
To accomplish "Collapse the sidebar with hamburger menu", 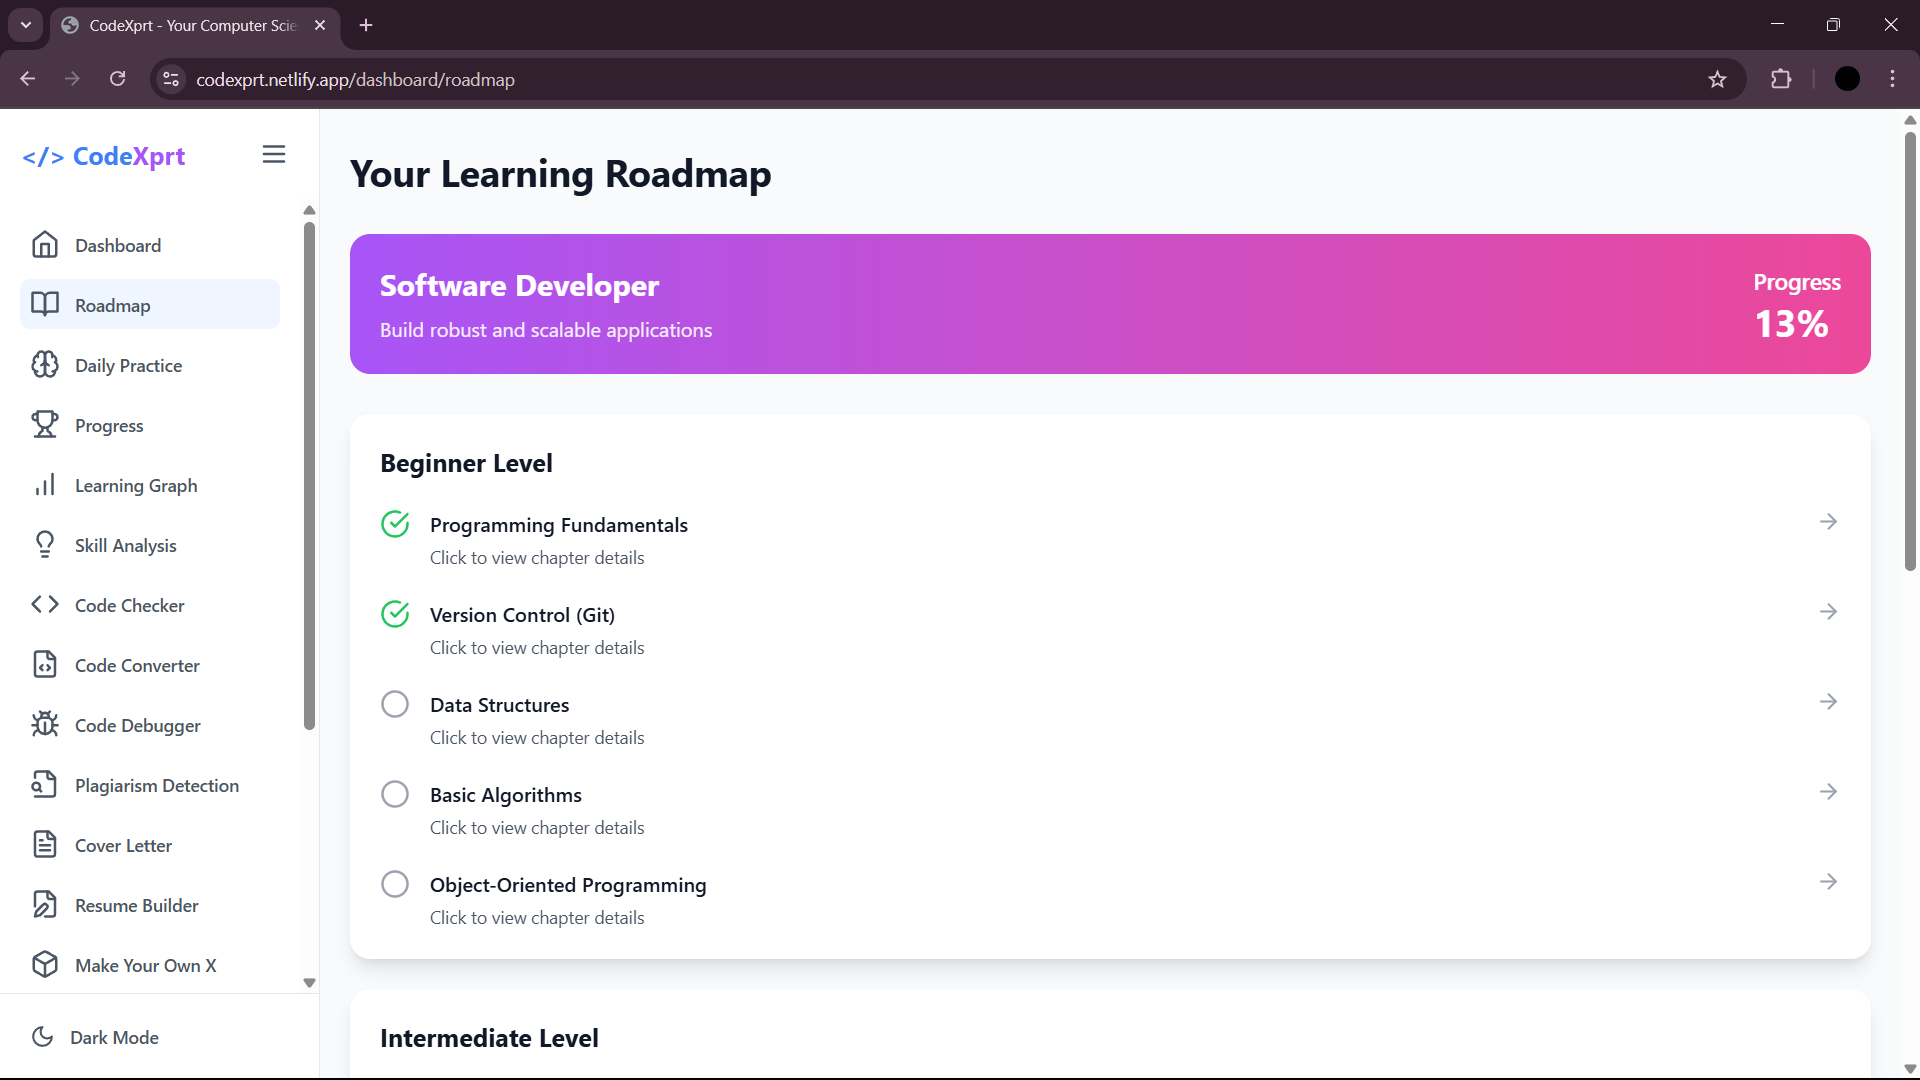I will (x=274, y=155).
